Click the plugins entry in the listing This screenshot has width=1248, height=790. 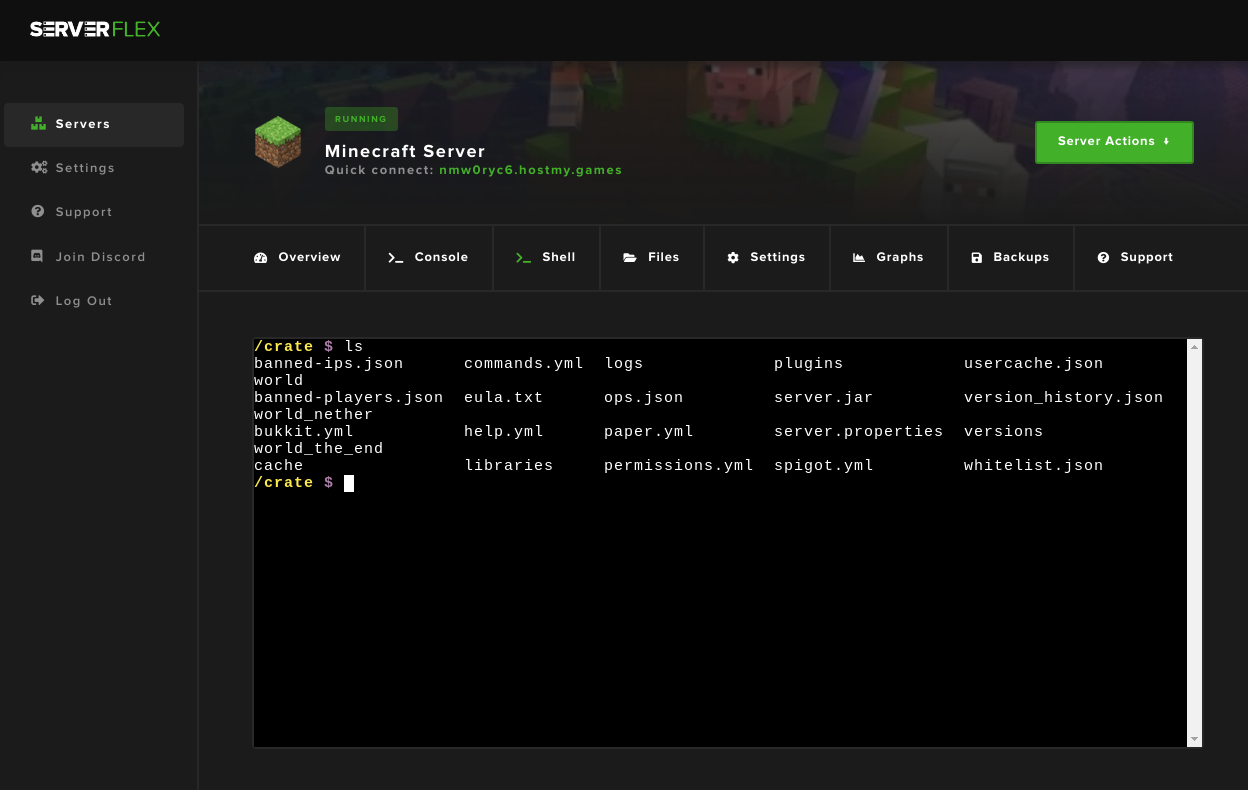click(809, 364)
